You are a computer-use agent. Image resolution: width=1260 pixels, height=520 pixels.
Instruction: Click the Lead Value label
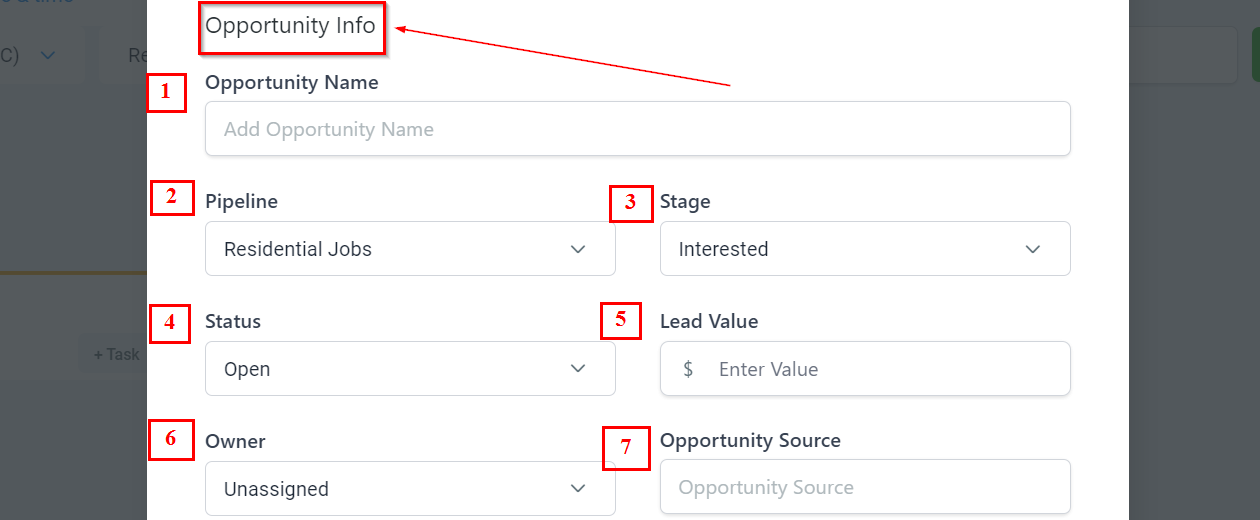[709, 321]
